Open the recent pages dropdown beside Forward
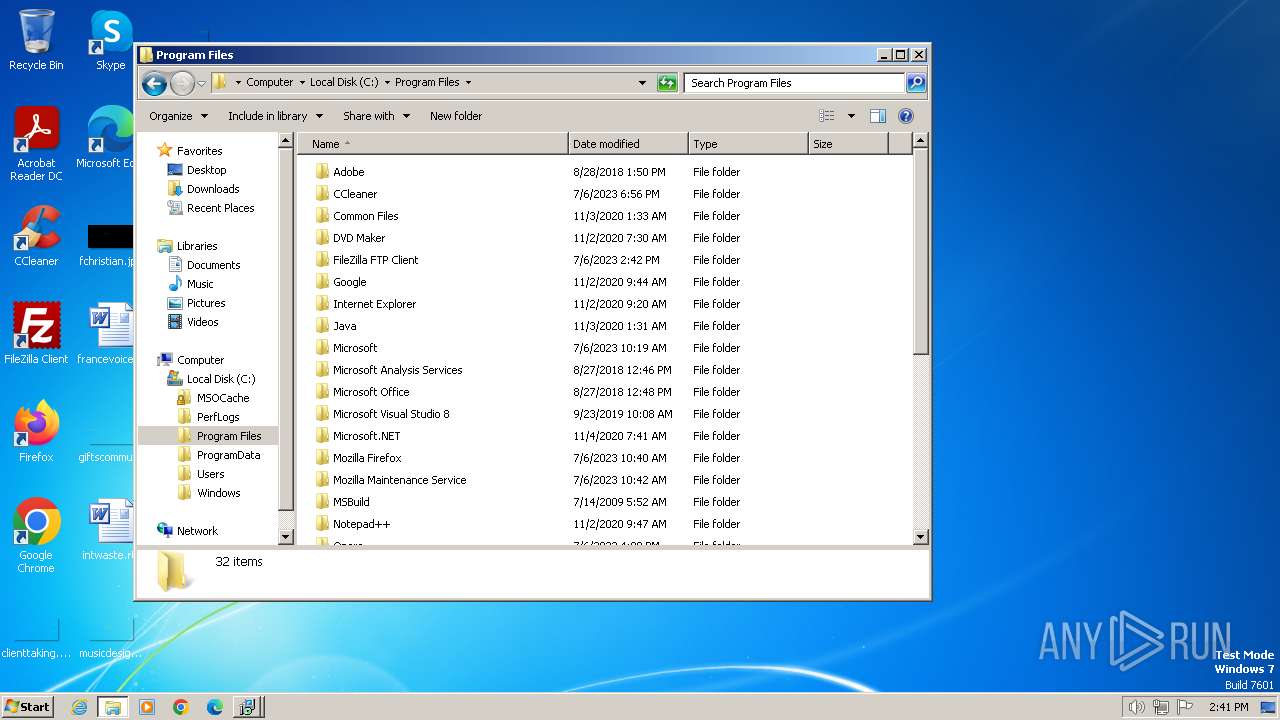 pyautogui.click(x=201, y=83)
